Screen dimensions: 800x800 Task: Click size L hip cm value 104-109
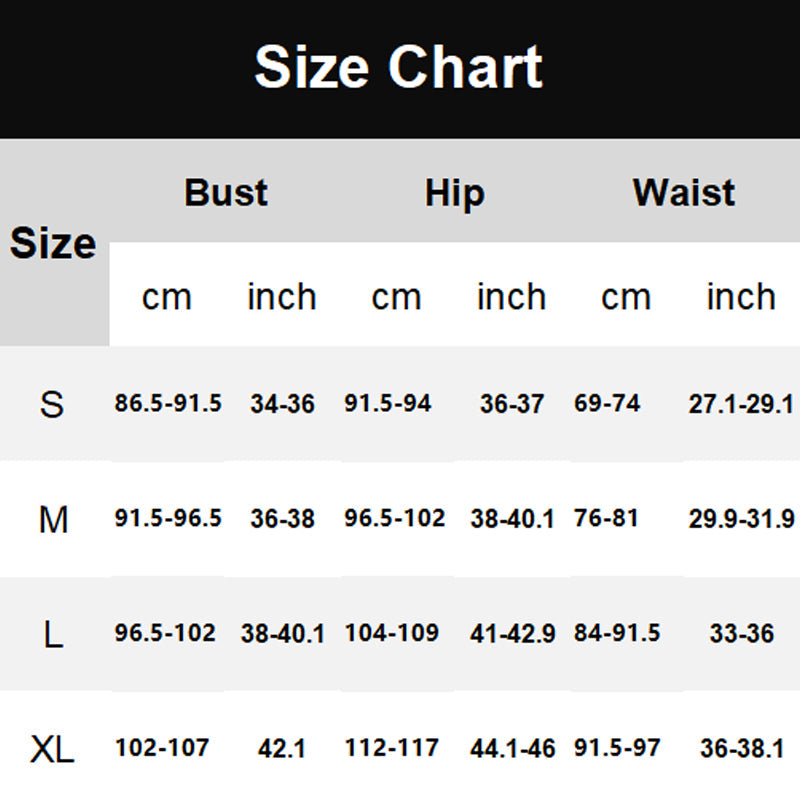(x=392, y=633)
